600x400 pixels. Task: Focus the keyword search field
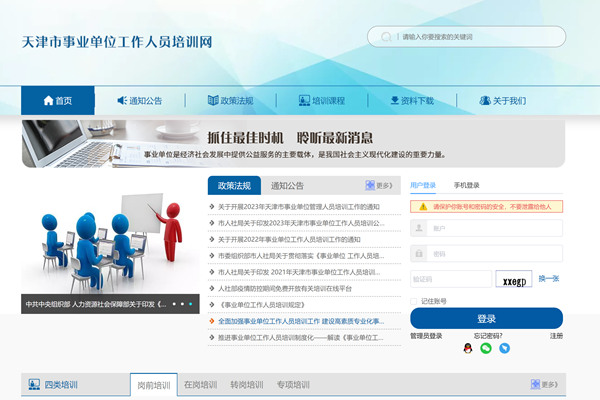click(x=466, y=37)
